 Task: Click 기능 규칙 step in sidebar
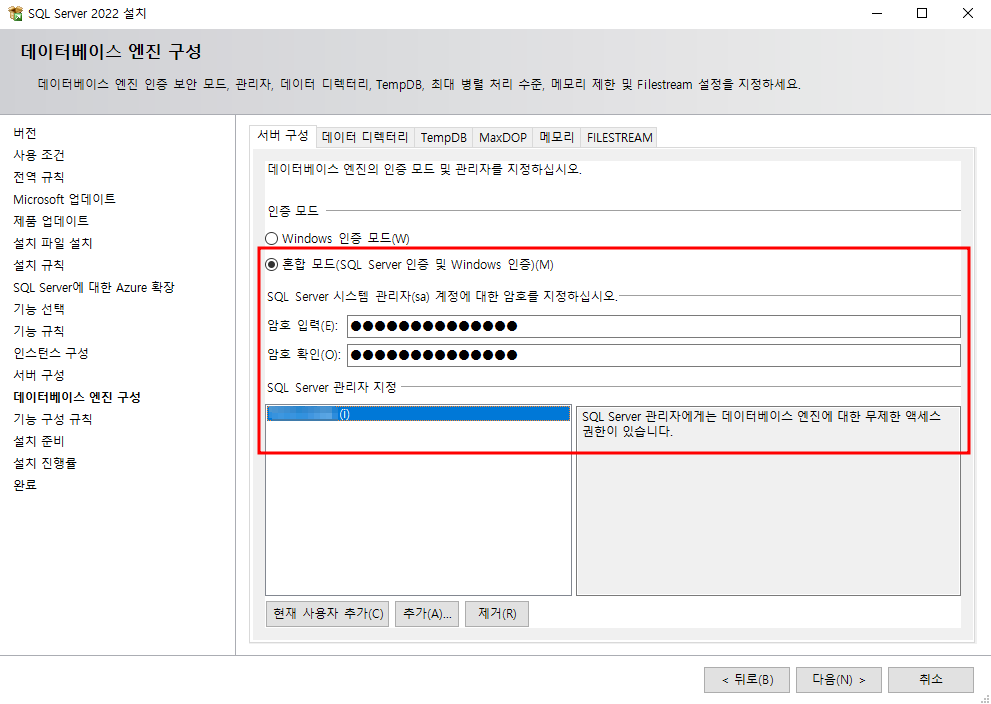39,331
